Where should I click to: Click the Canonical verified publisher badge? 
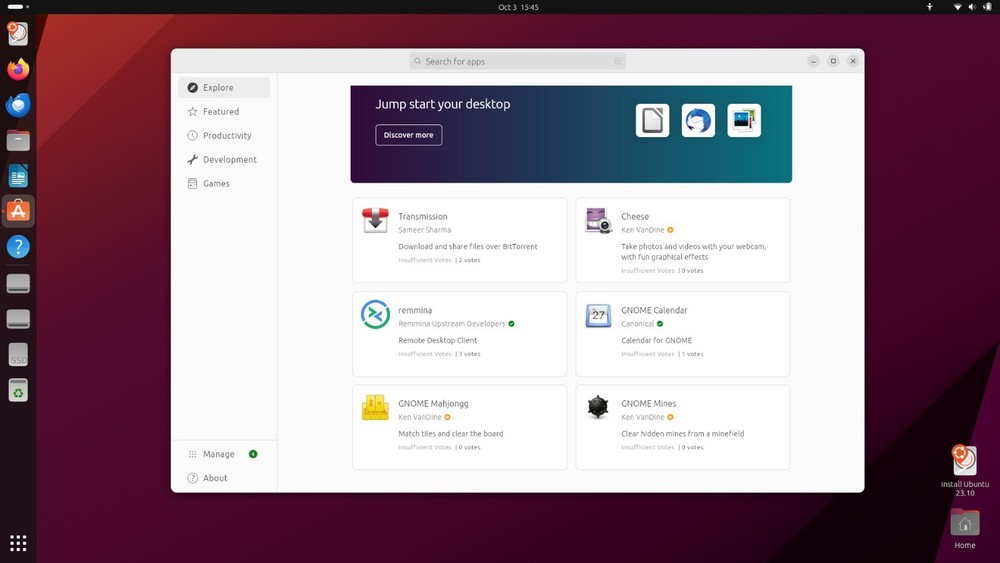point(660,324)
